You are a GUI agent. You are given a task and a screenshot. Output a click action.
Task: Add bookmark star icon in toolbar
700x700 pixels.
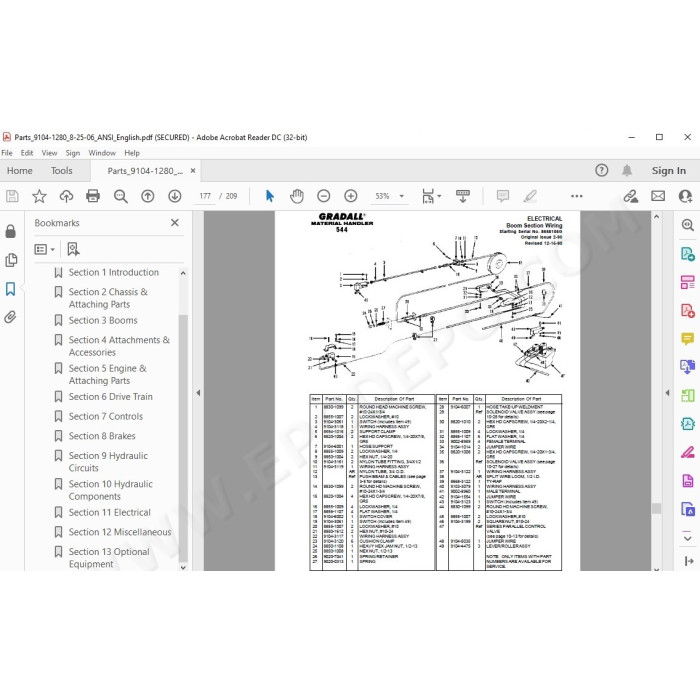[39, 196]
